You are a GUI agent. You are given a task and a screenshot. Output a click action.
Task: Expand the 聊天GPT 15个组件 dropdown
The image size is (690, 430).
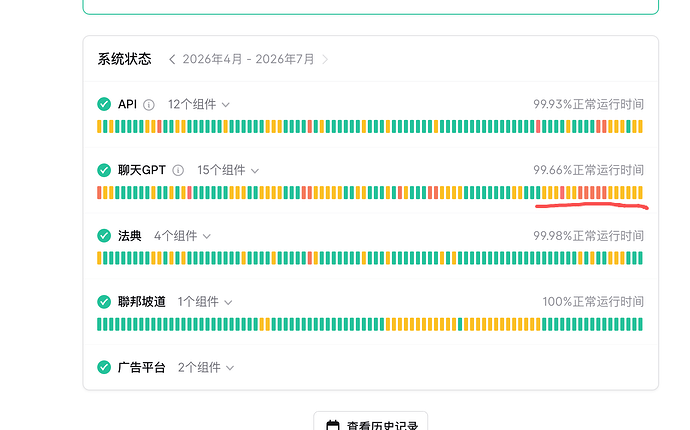[228, 170]
